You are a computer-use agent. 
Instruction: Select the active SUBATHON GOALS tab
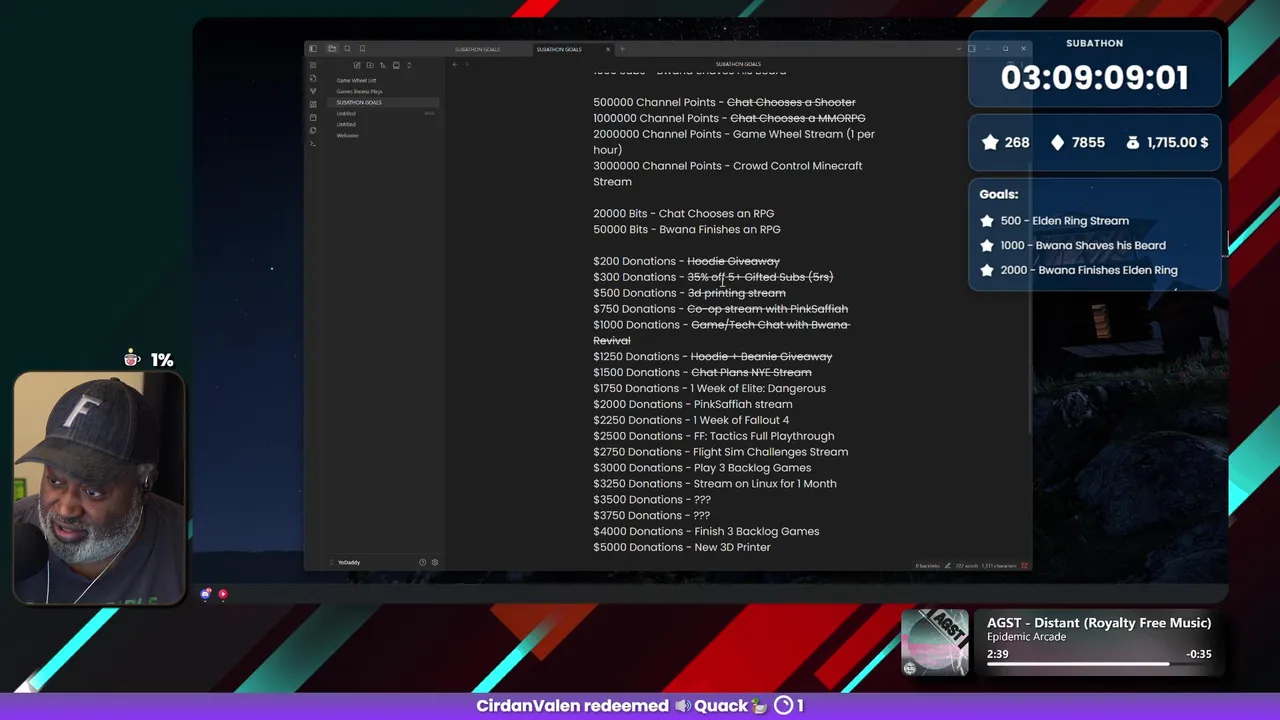point(559,49)
